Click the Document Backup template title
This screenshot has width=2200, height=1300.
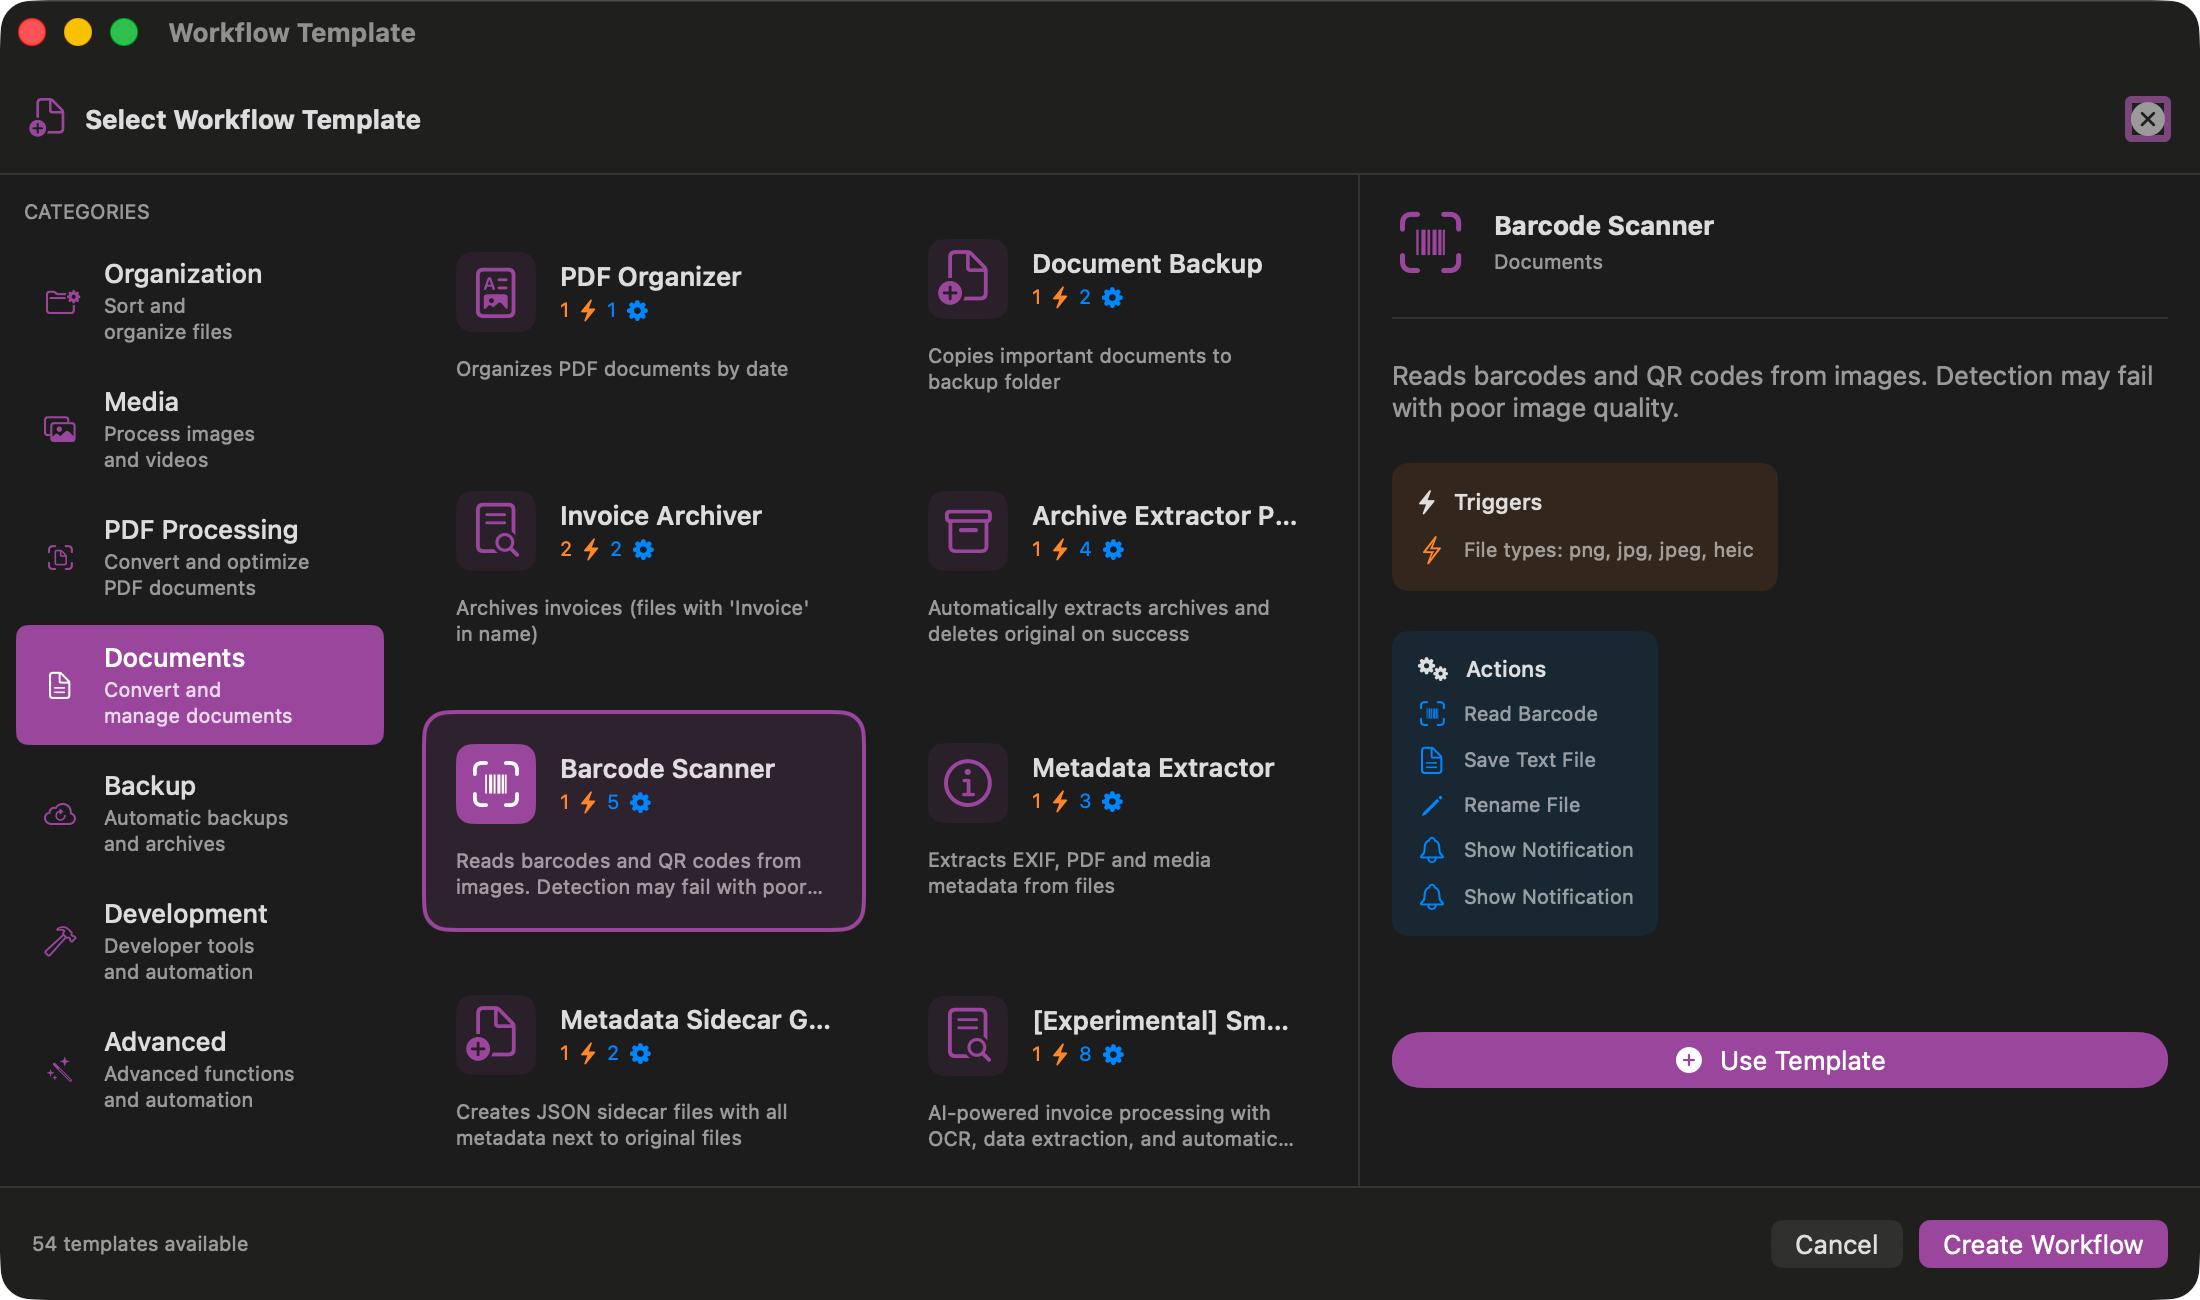1147,263
